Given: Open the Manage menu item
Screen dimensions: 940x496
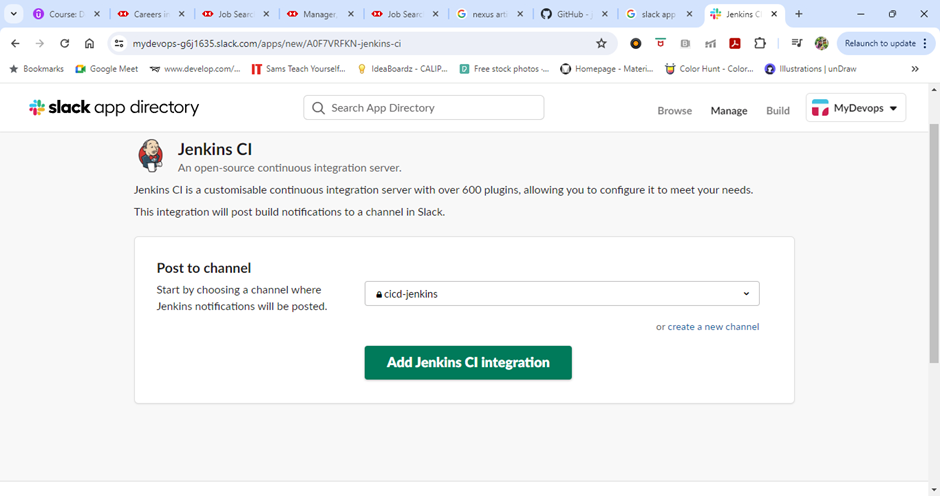Looking at the screenshot, I should pos(729,111).
